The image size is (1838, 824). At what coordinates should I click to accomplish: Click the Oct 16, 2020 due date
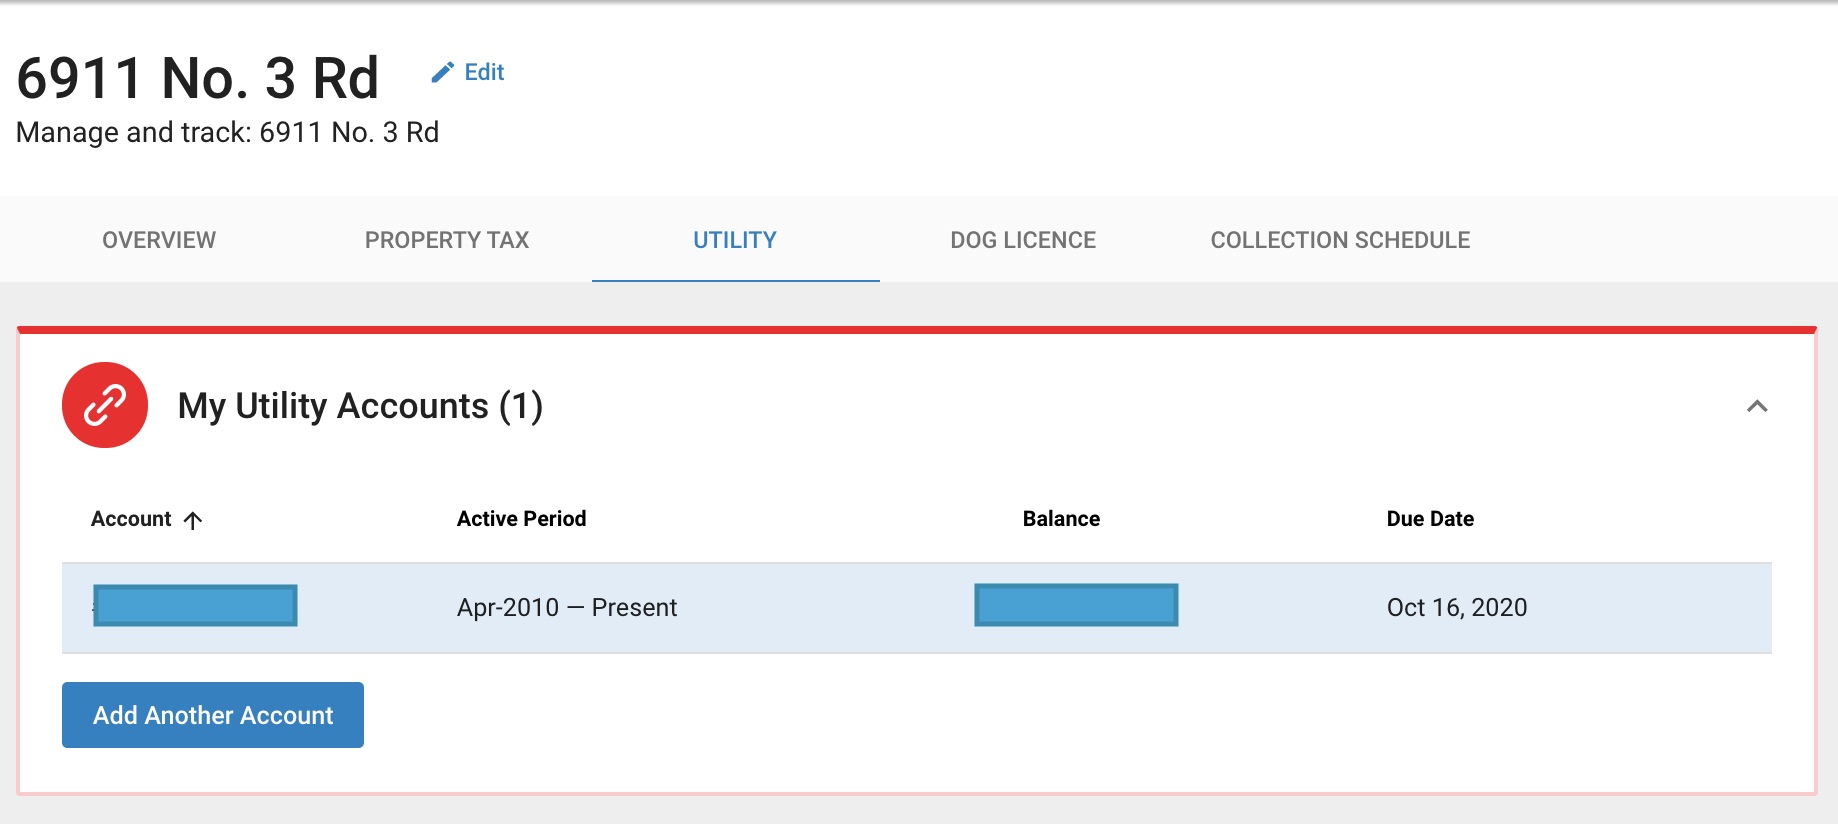(x=1456, y=608)
